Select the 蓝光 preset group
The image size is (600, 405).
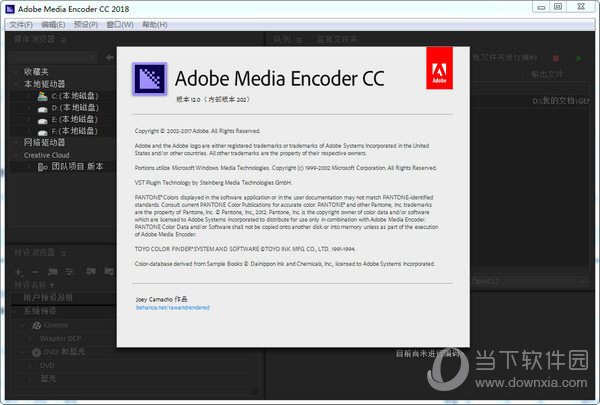coord(48,379)
